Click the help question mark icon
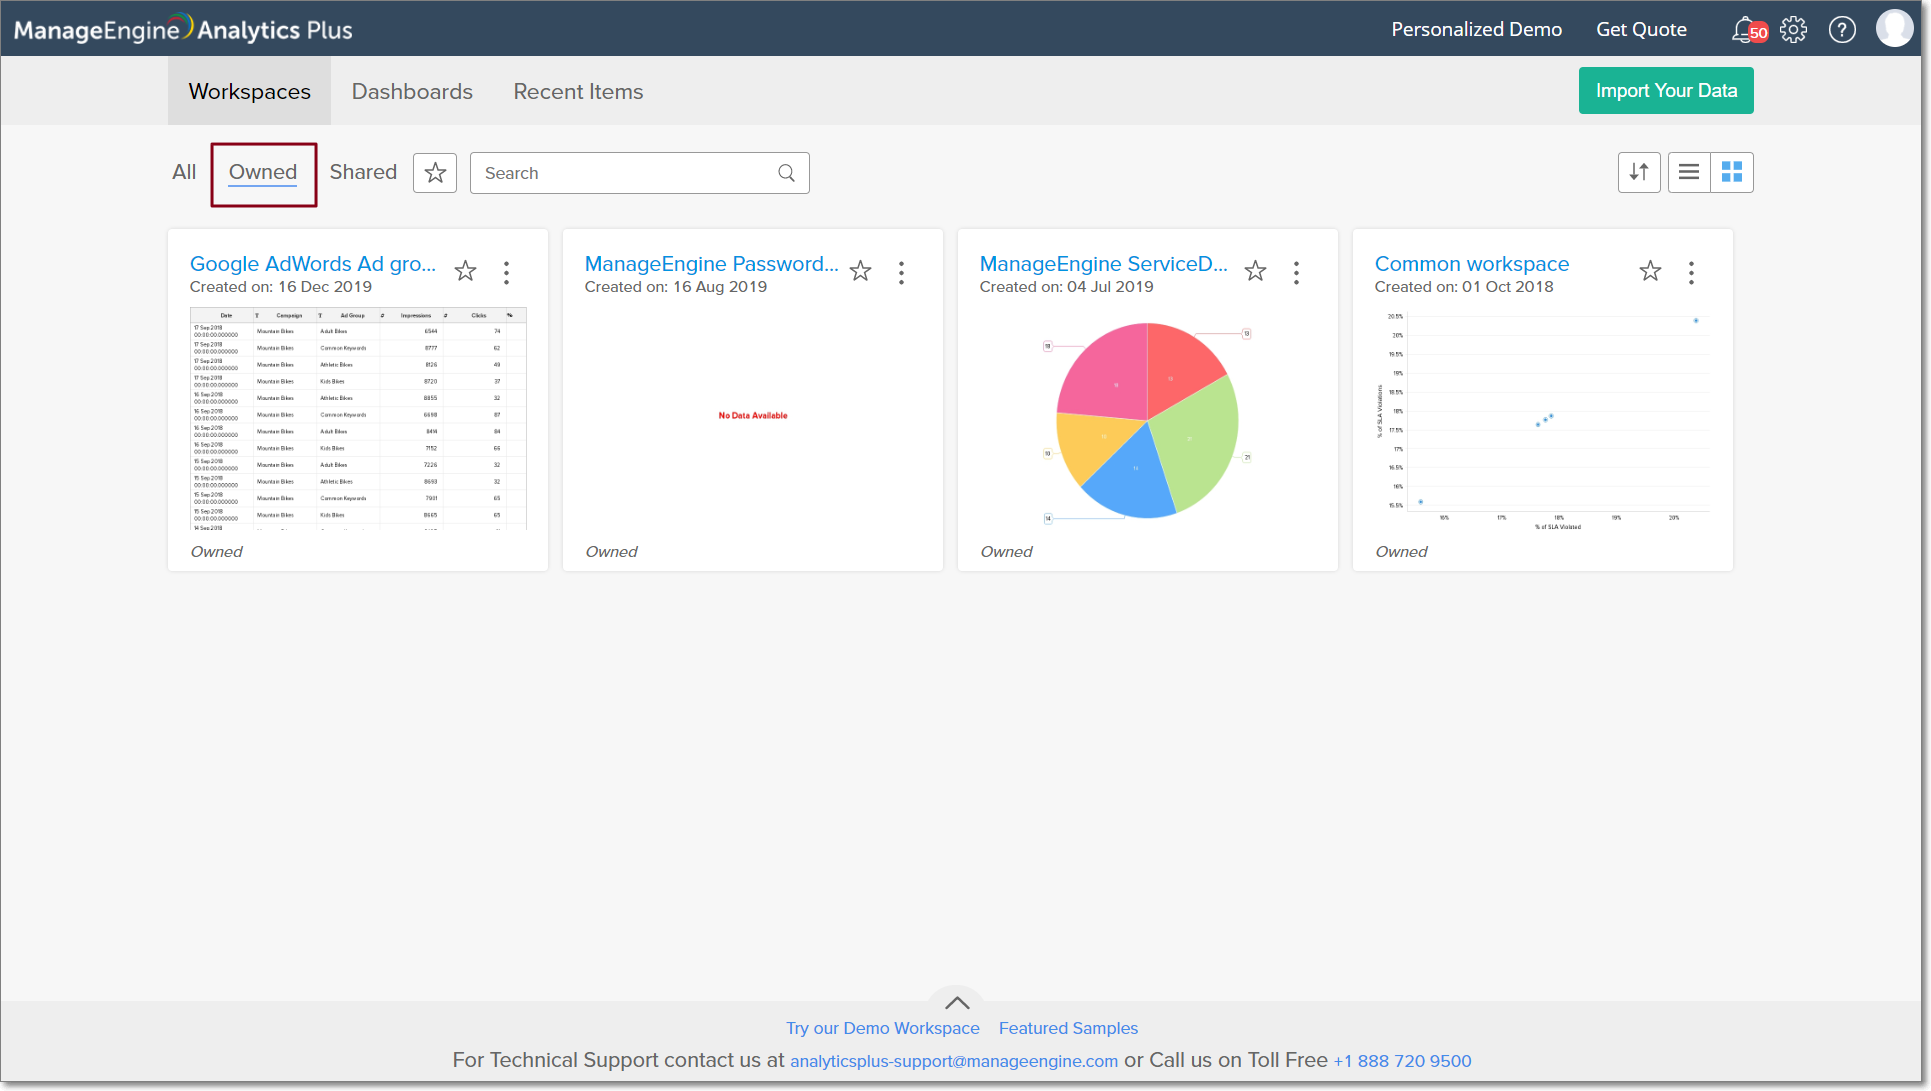The height and width of the screenshot is (1091, 1931). pos(1842,29)
